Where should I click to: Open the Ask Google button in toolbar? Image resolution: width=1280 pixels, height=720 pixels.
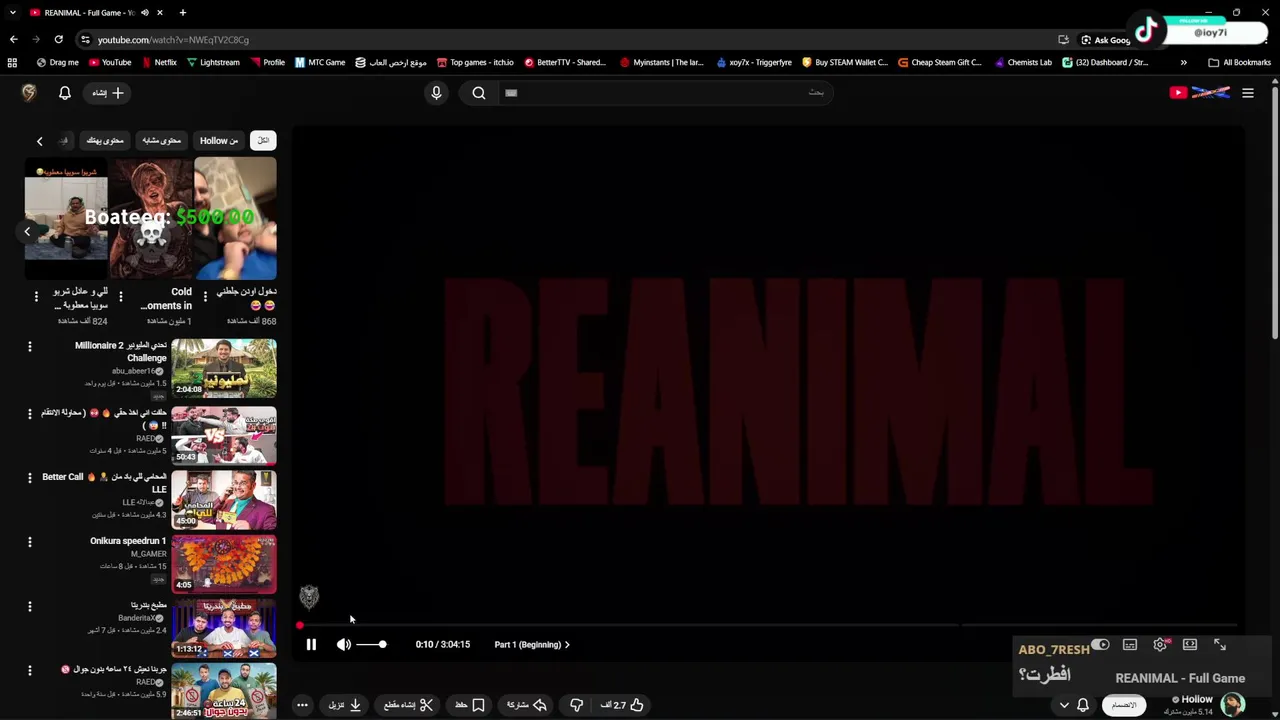(x=1106, y=39)
